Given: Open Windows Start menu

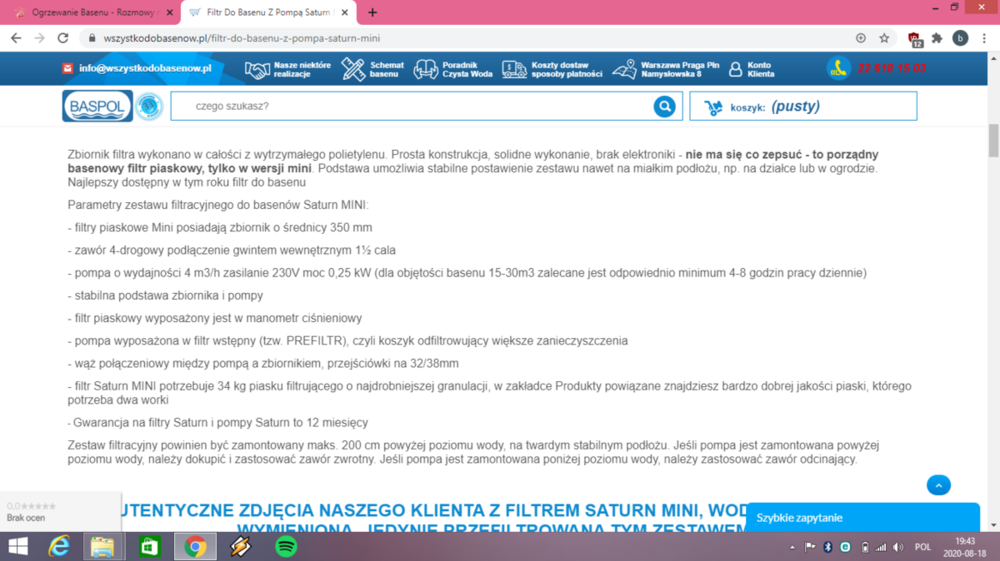Looking at the screenshot, I should click(x=18, y=546).
